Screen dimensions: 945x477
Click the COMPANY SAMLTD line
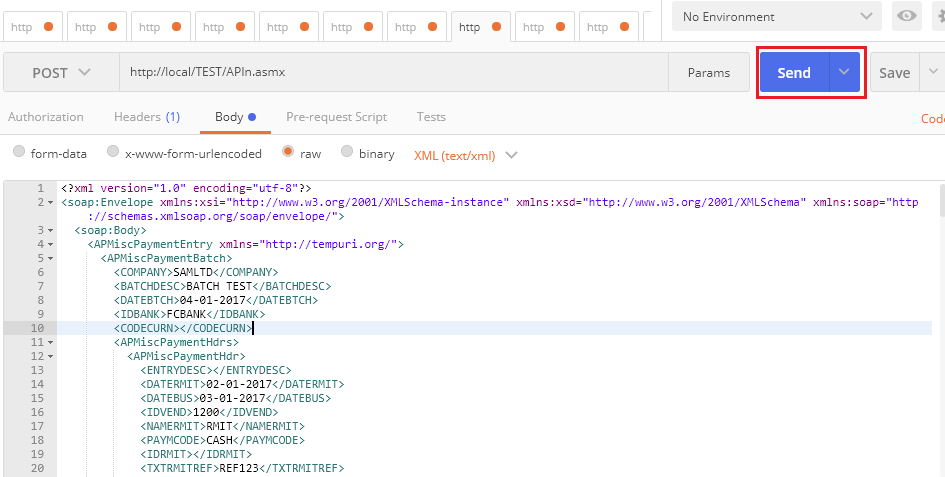[196, 272]
